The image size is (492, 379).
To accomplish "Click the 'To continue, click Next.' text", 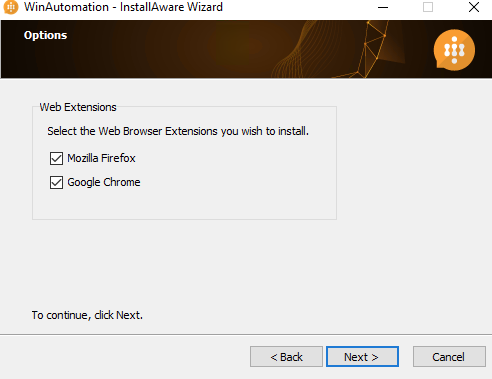I will pyautogui.click(x=87, y=315).
